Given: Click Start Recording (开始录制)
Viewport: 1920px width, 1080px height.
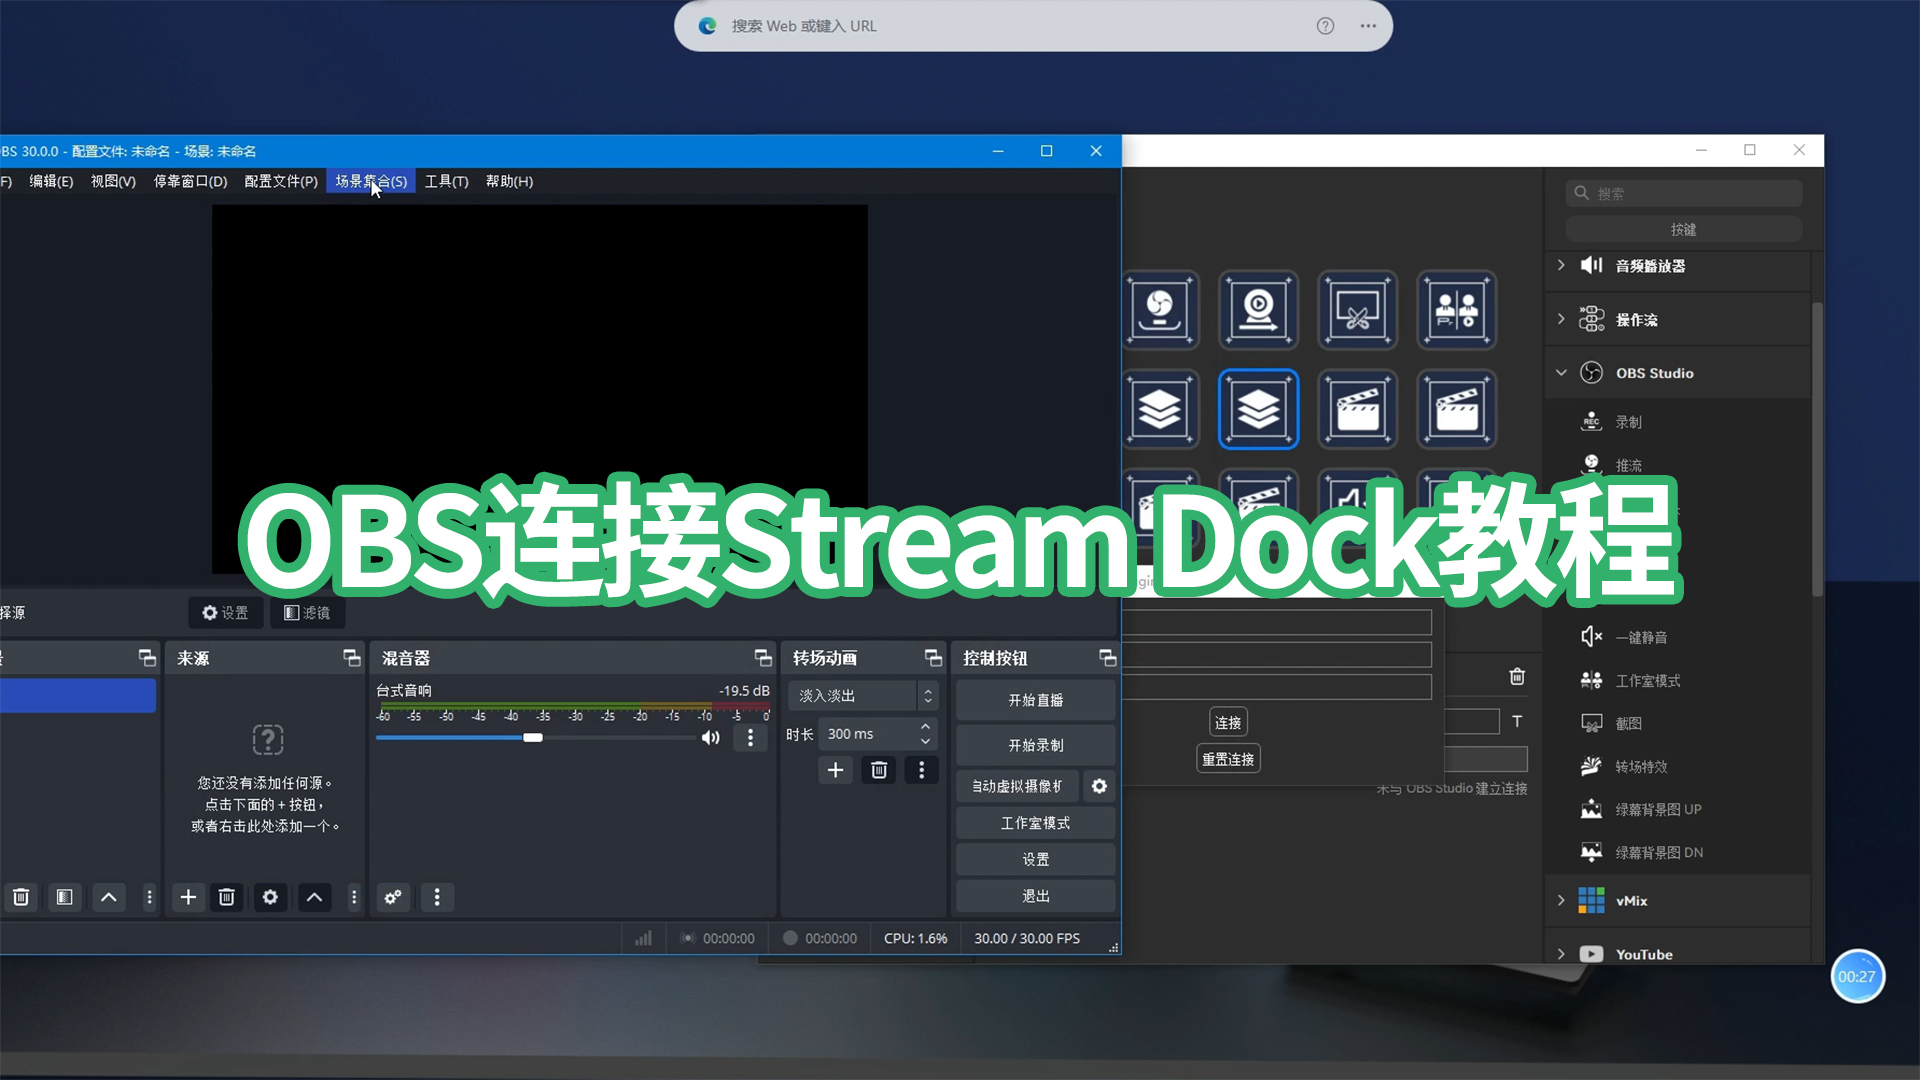Looking at the screenshot, I should point(1036,745).
